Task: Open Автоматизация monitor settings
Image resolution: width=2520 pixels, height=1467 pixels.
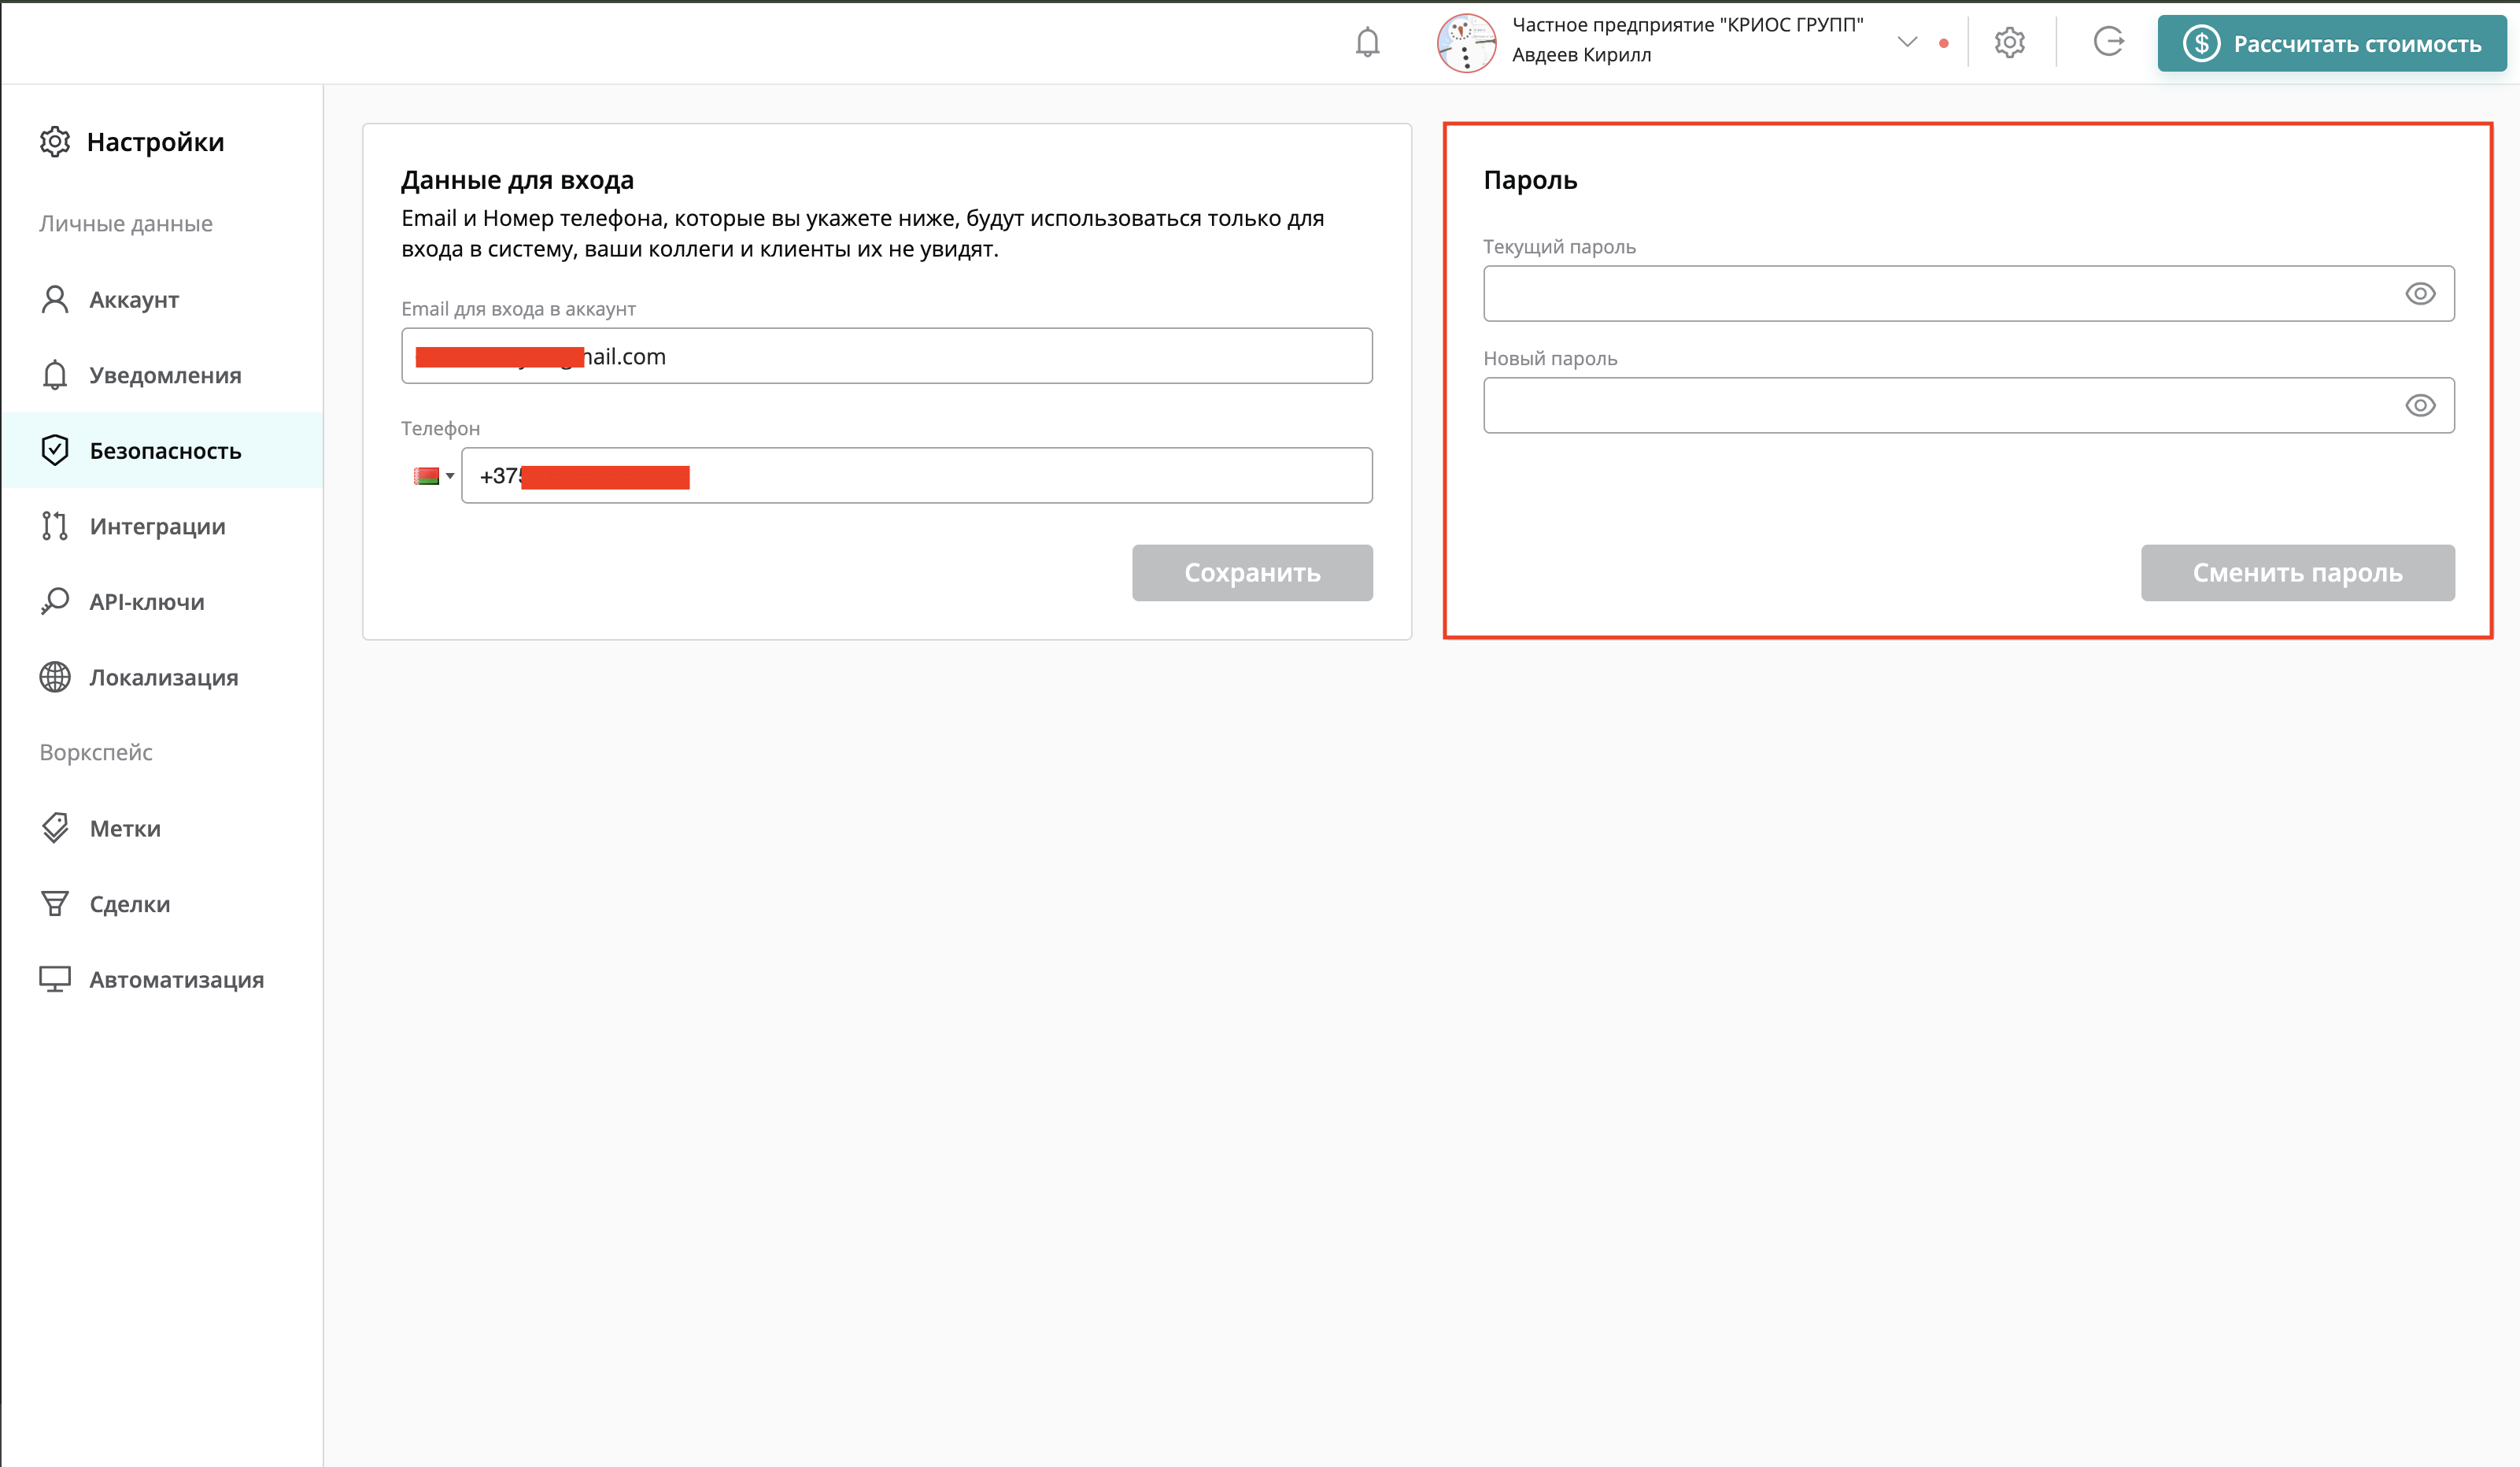Action: (176, 979)
